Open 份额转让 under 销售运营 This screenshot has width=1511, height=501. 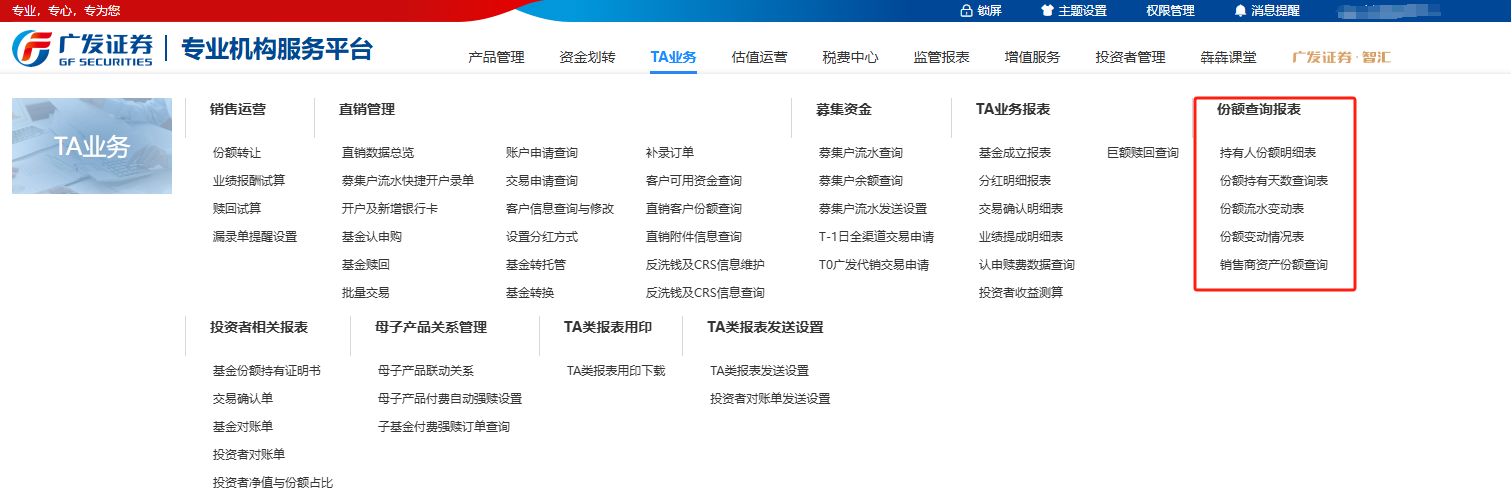pos(237,153)
